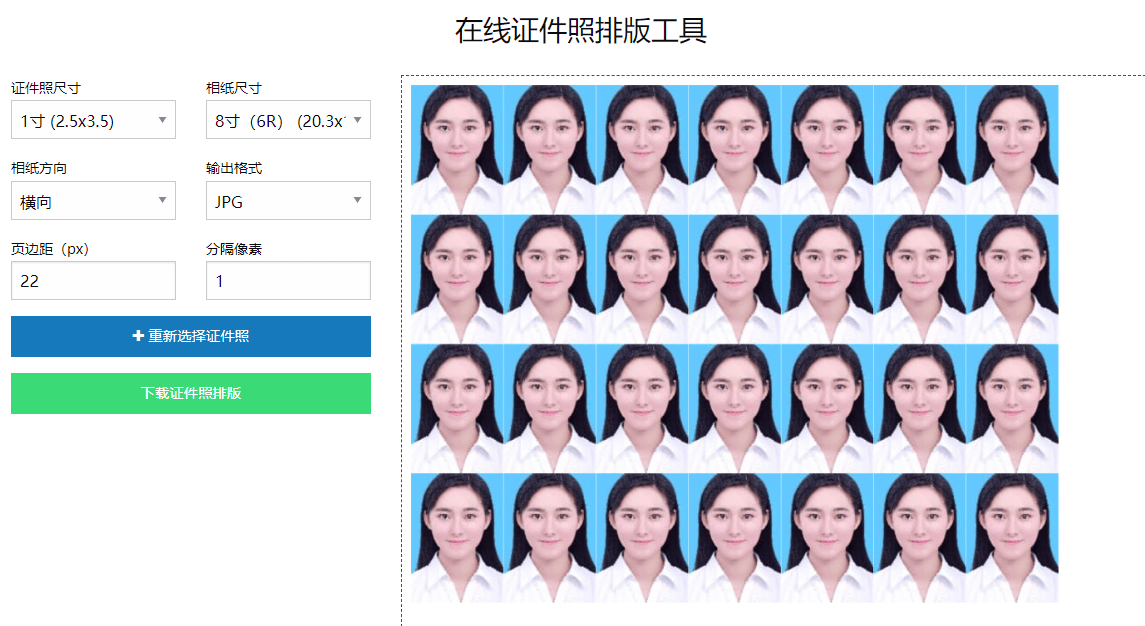Image resolution: width=1145 pixels, height=626 pixels.
Task: Click a photo in the second preview row
Action: 550,278
